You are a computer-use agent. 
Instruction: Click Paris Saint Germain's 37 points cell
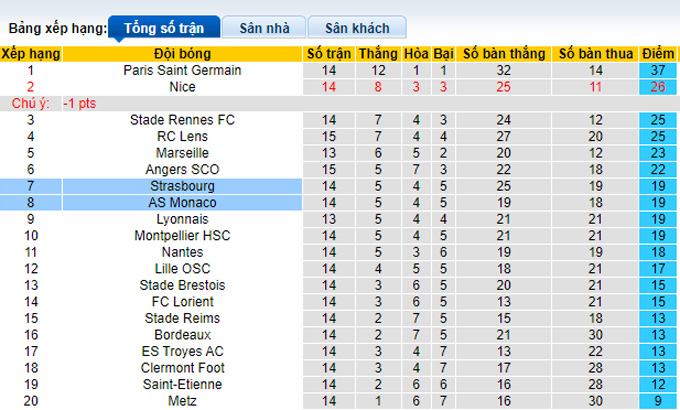click(658, 70)
